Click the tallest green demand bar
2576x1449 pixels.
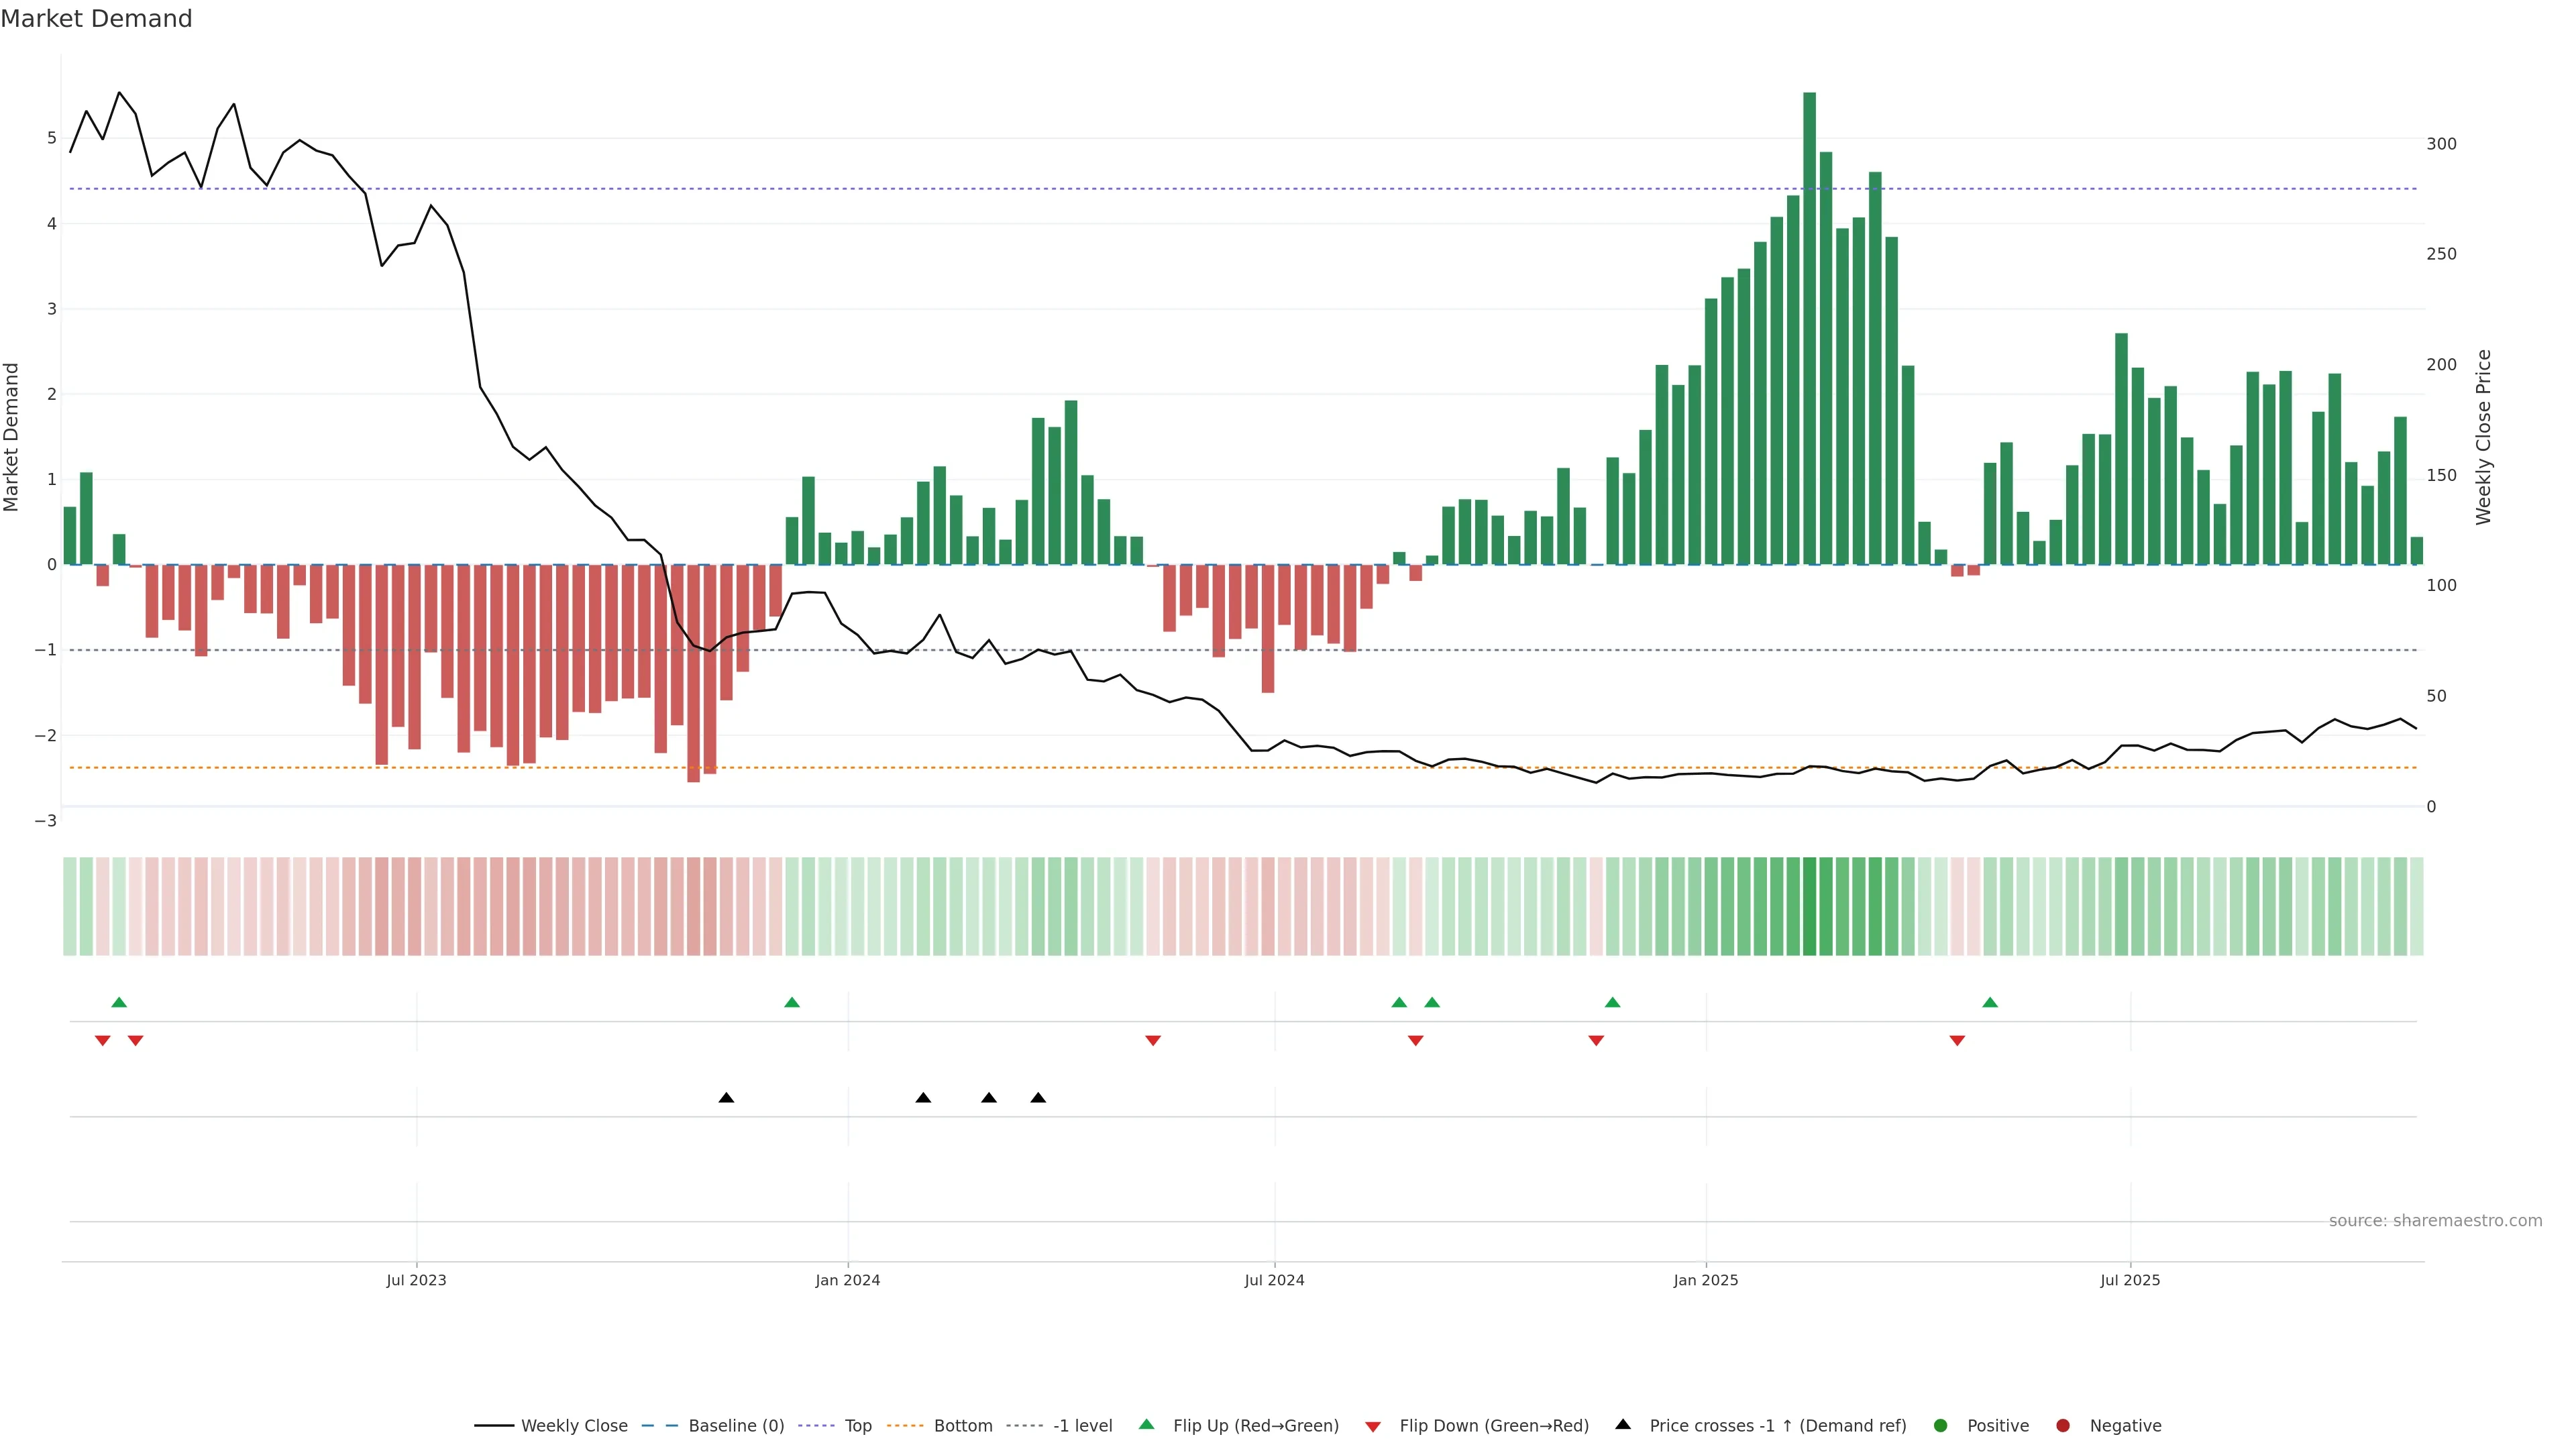coord(1809,330)
